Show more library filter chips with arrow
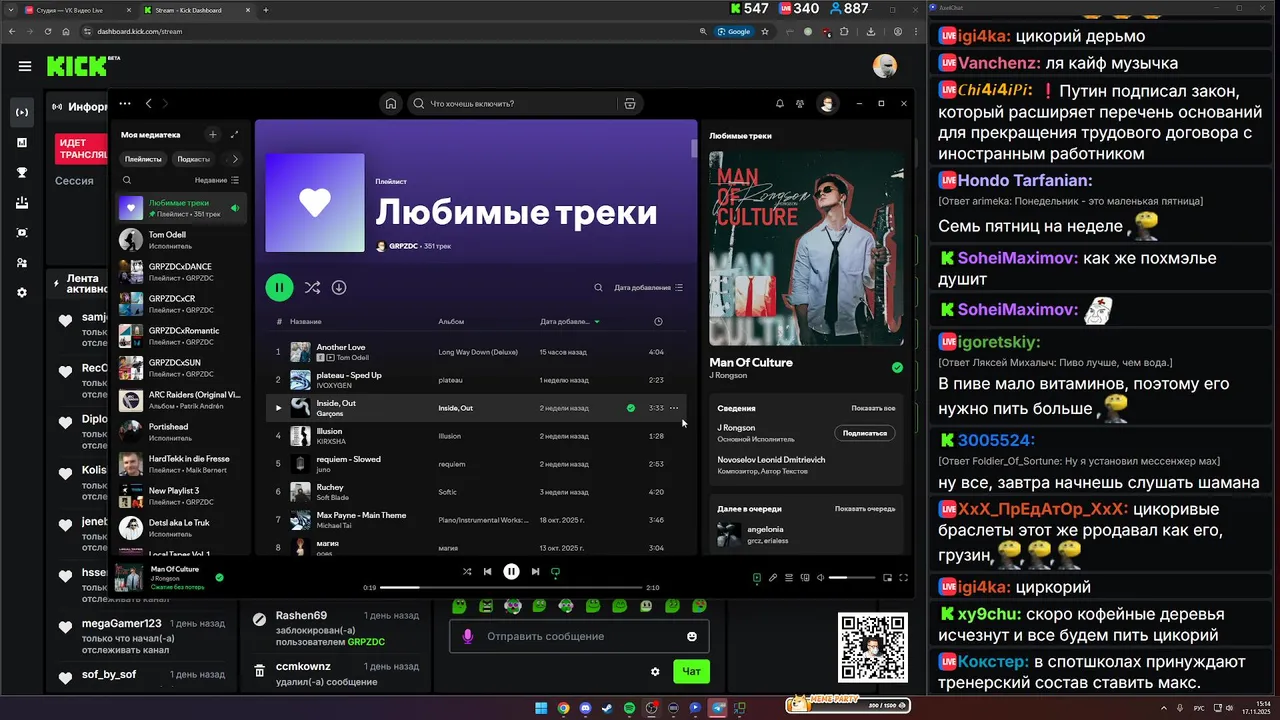 pos(235,158)
